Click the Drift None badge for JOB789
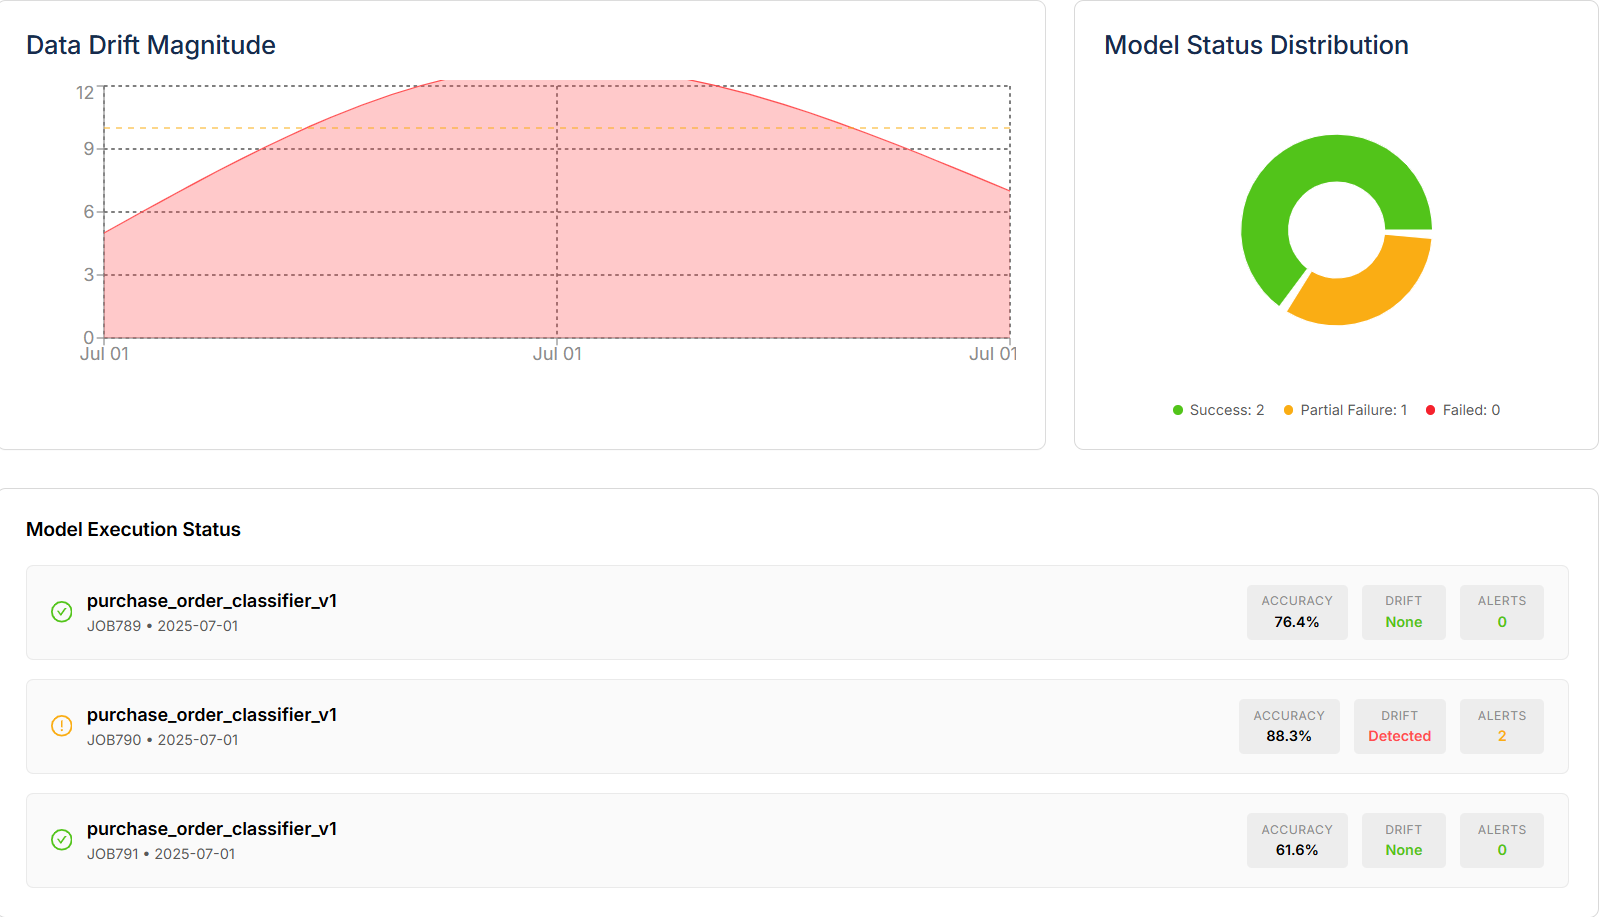Viewport: 1600px width, 917px height. coord(1403,612)
